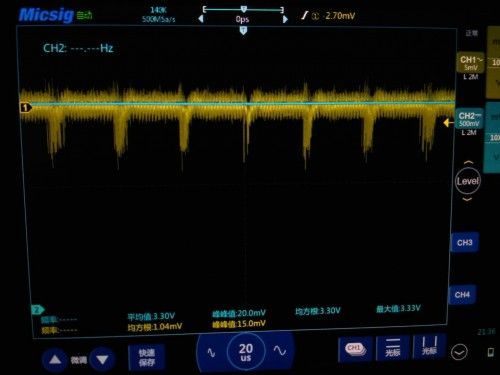Lower trigger level with chevron below Level
The height and width of the screenshot is (375, 500).
click(467, 199)
